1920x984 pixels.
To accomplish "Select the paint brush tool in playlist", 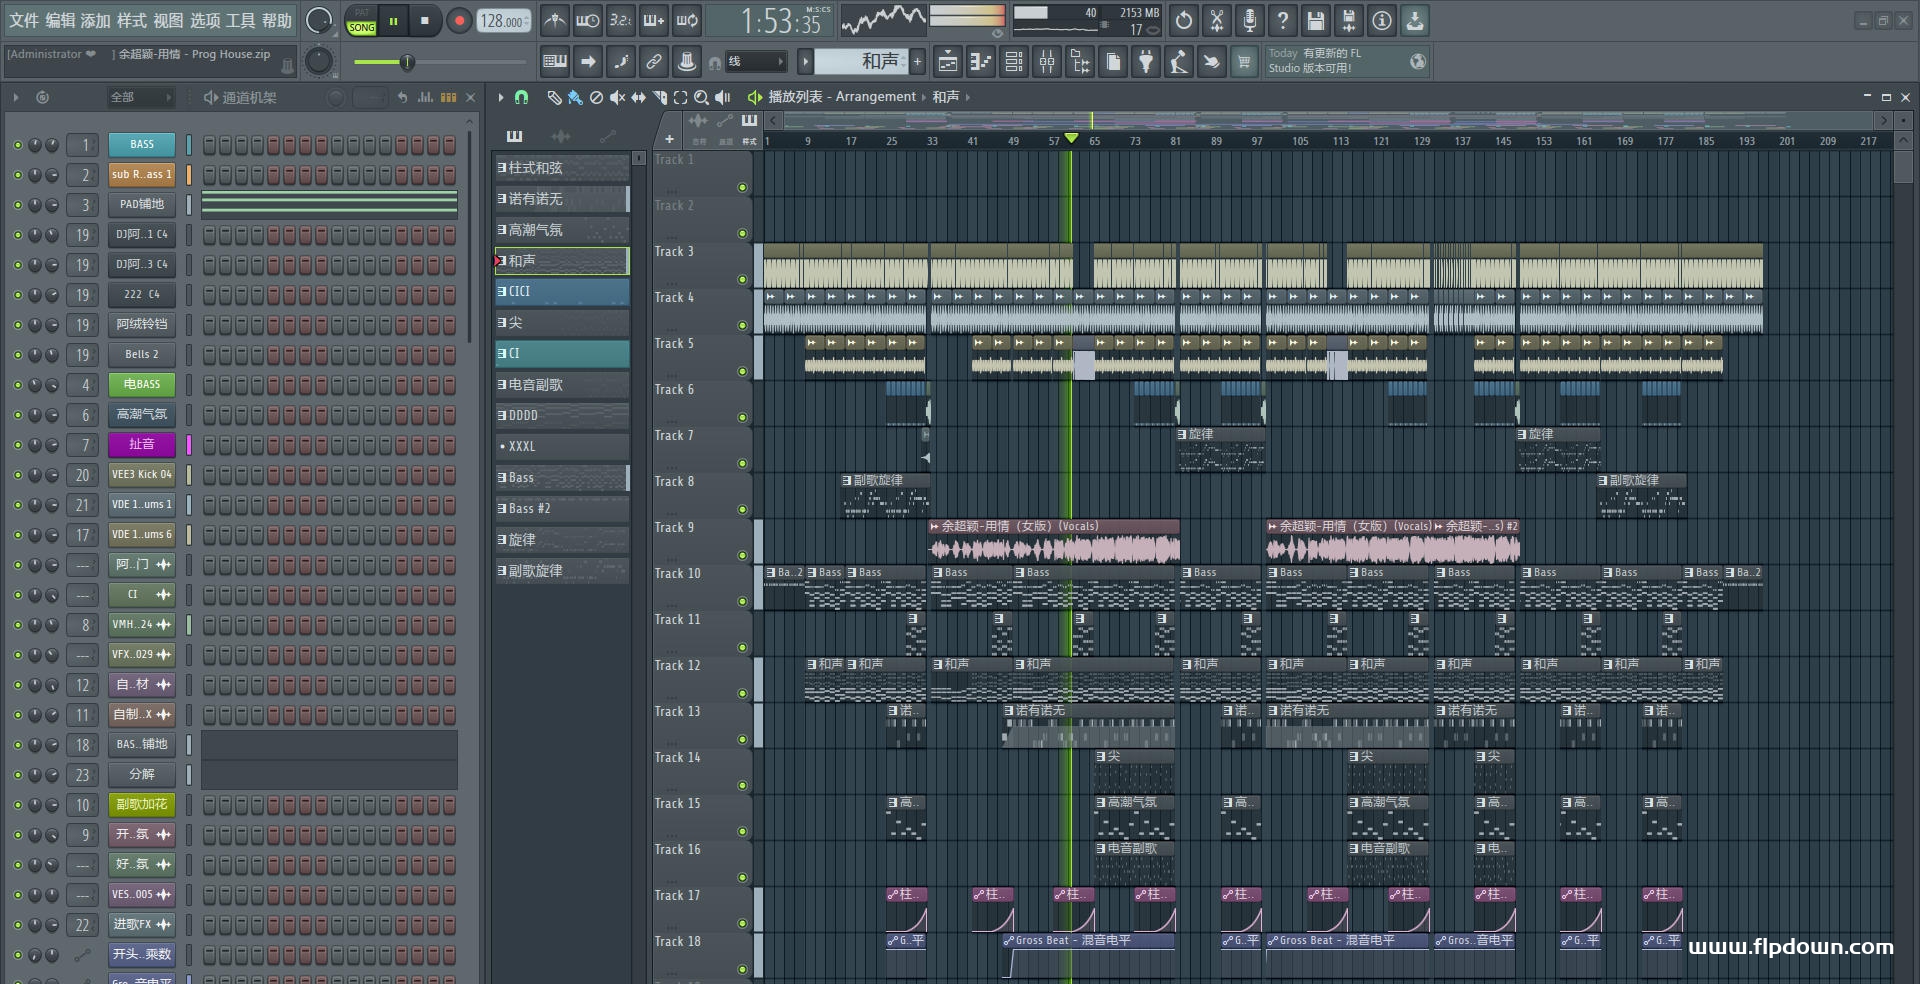I will [x=575, y=97].
